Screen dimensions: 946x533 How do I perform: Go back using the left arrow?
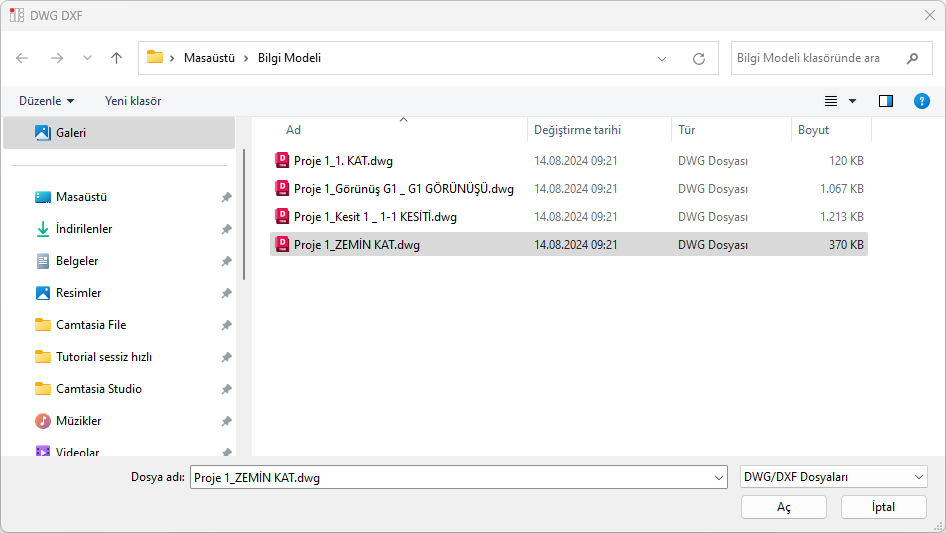(22, 58)
